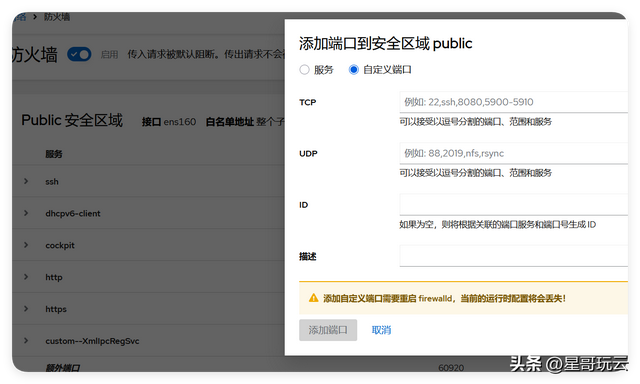Click the custom--XmlIpcRegSvc service name
Image resolution: width=640 pixels, height=384 pixels.
coord(92,341)
